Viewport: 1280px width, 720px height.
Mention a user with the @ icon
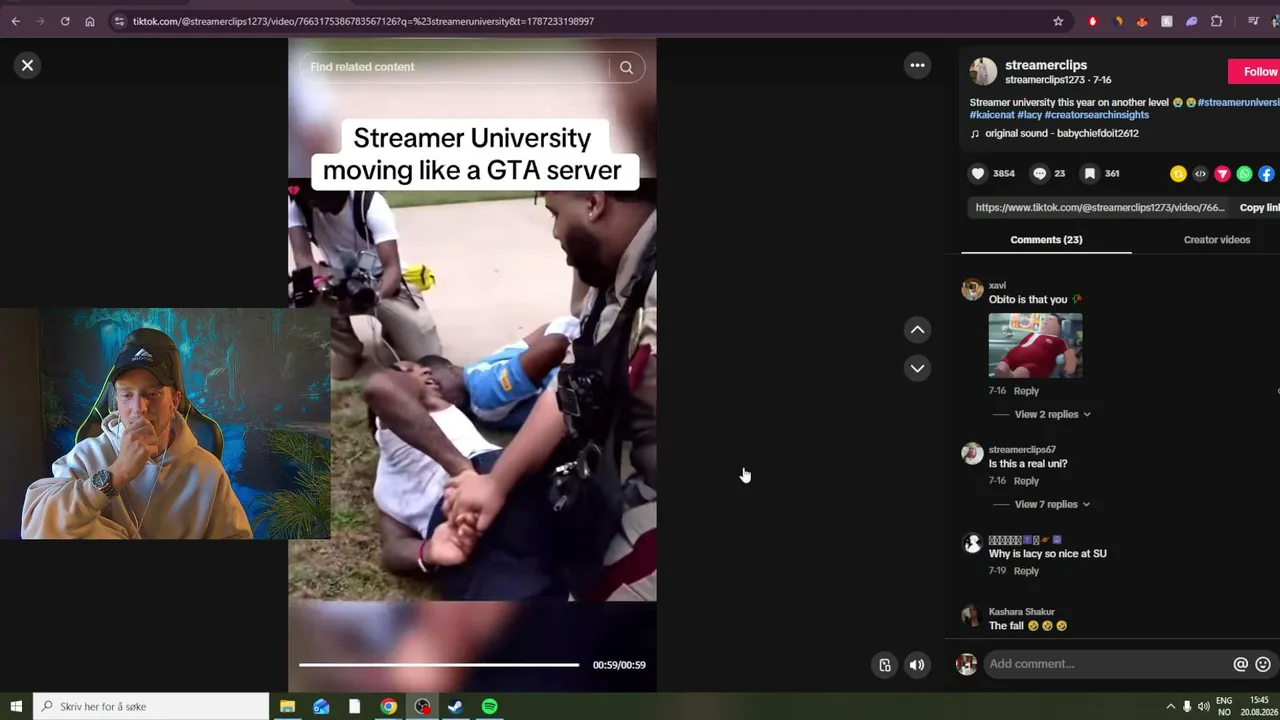point(1241,664)
